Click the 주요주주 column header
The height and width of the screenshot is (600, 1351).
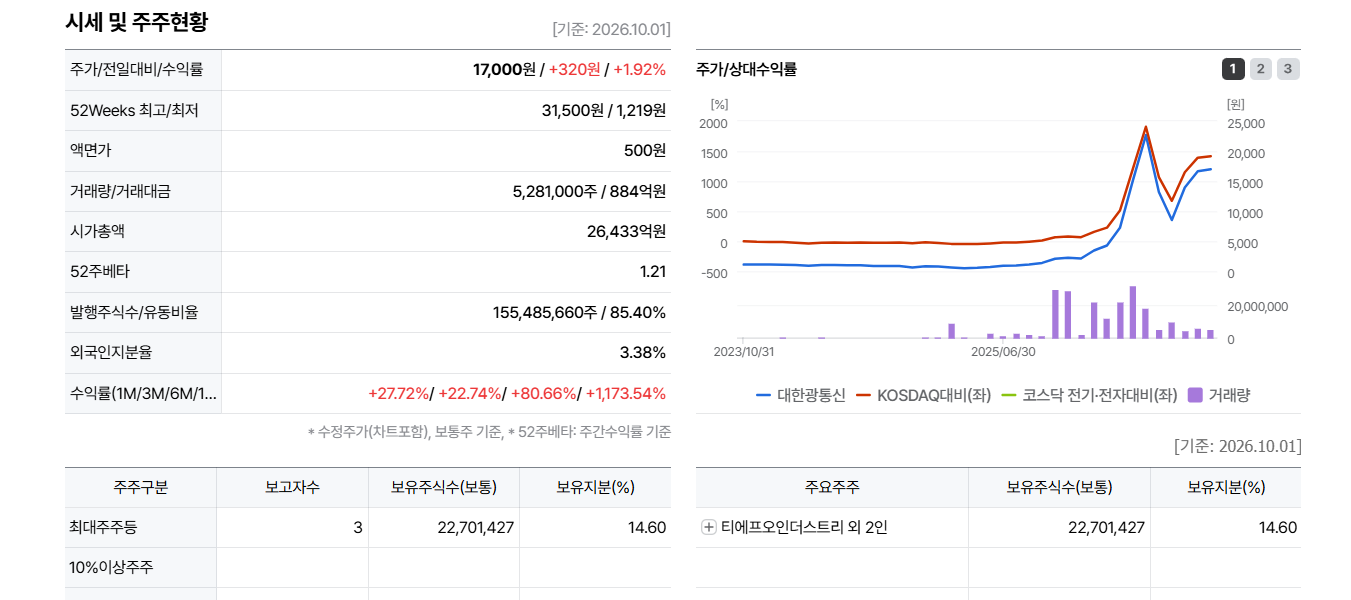(x=832, y=487)
